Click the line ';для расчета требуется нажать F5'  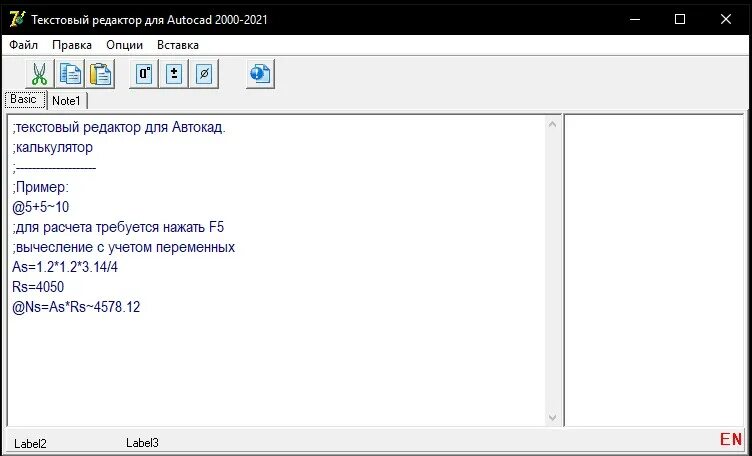pos(118,227)
